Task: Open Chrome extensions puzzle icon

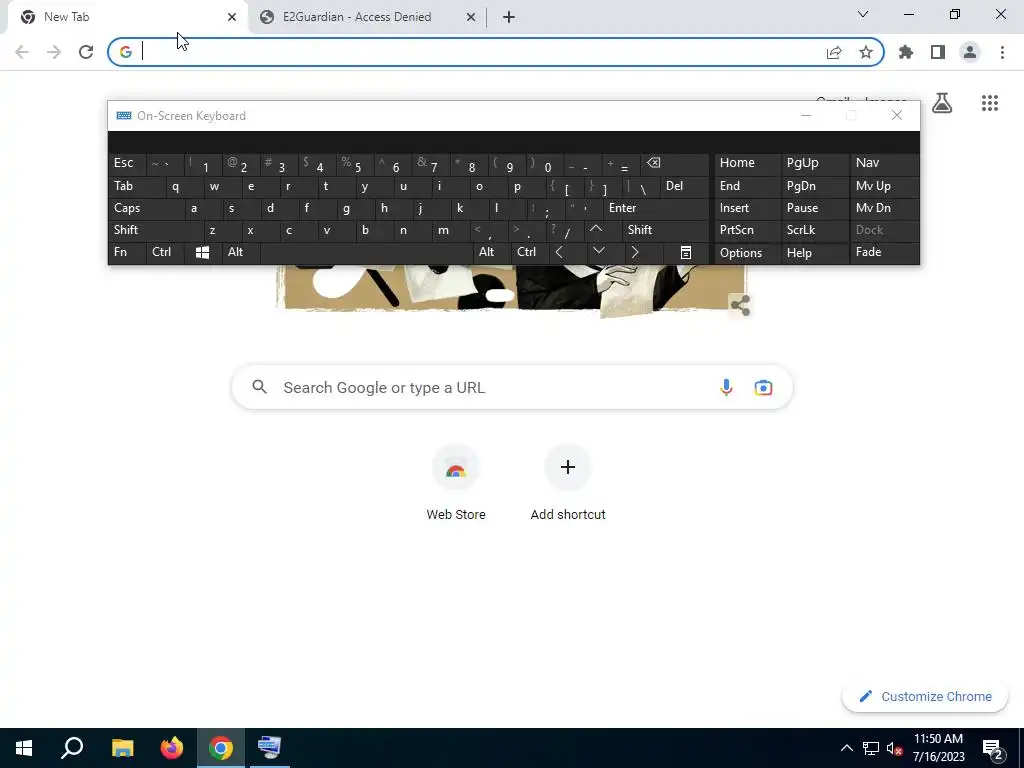Action: click(x=906, y=52)
